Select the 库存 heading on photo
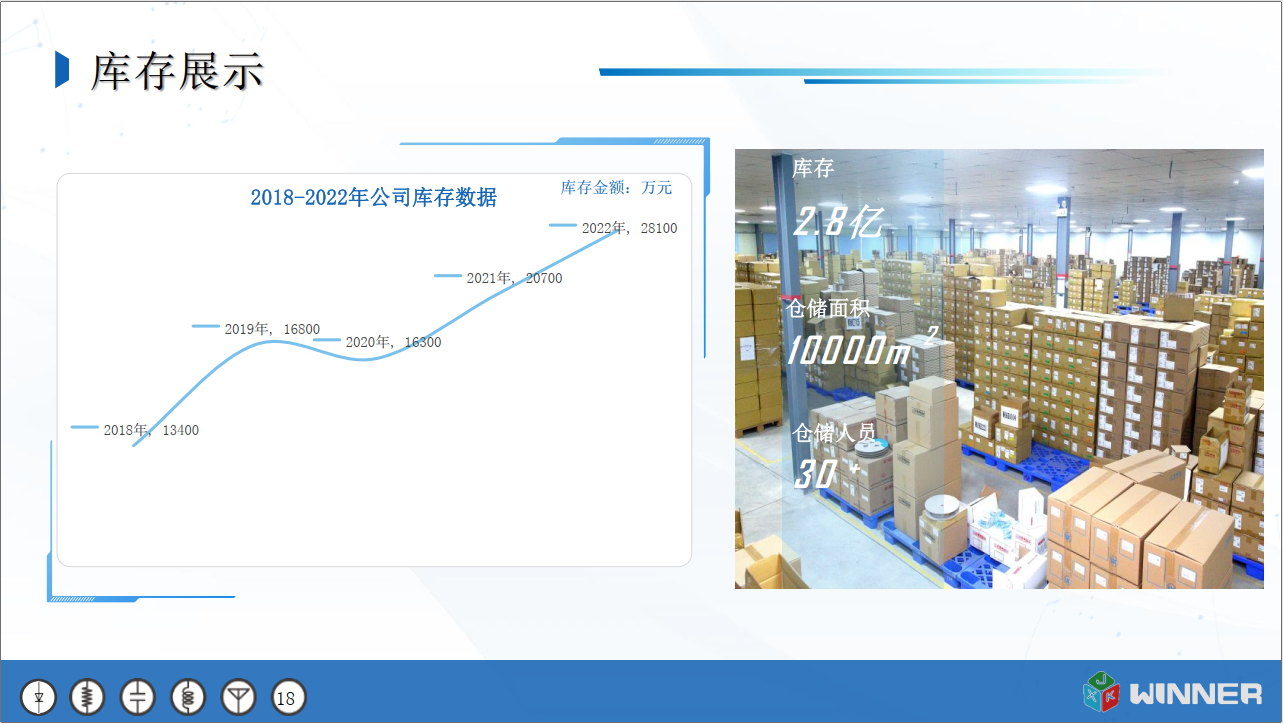1283x723 pixels. (813, 168)
